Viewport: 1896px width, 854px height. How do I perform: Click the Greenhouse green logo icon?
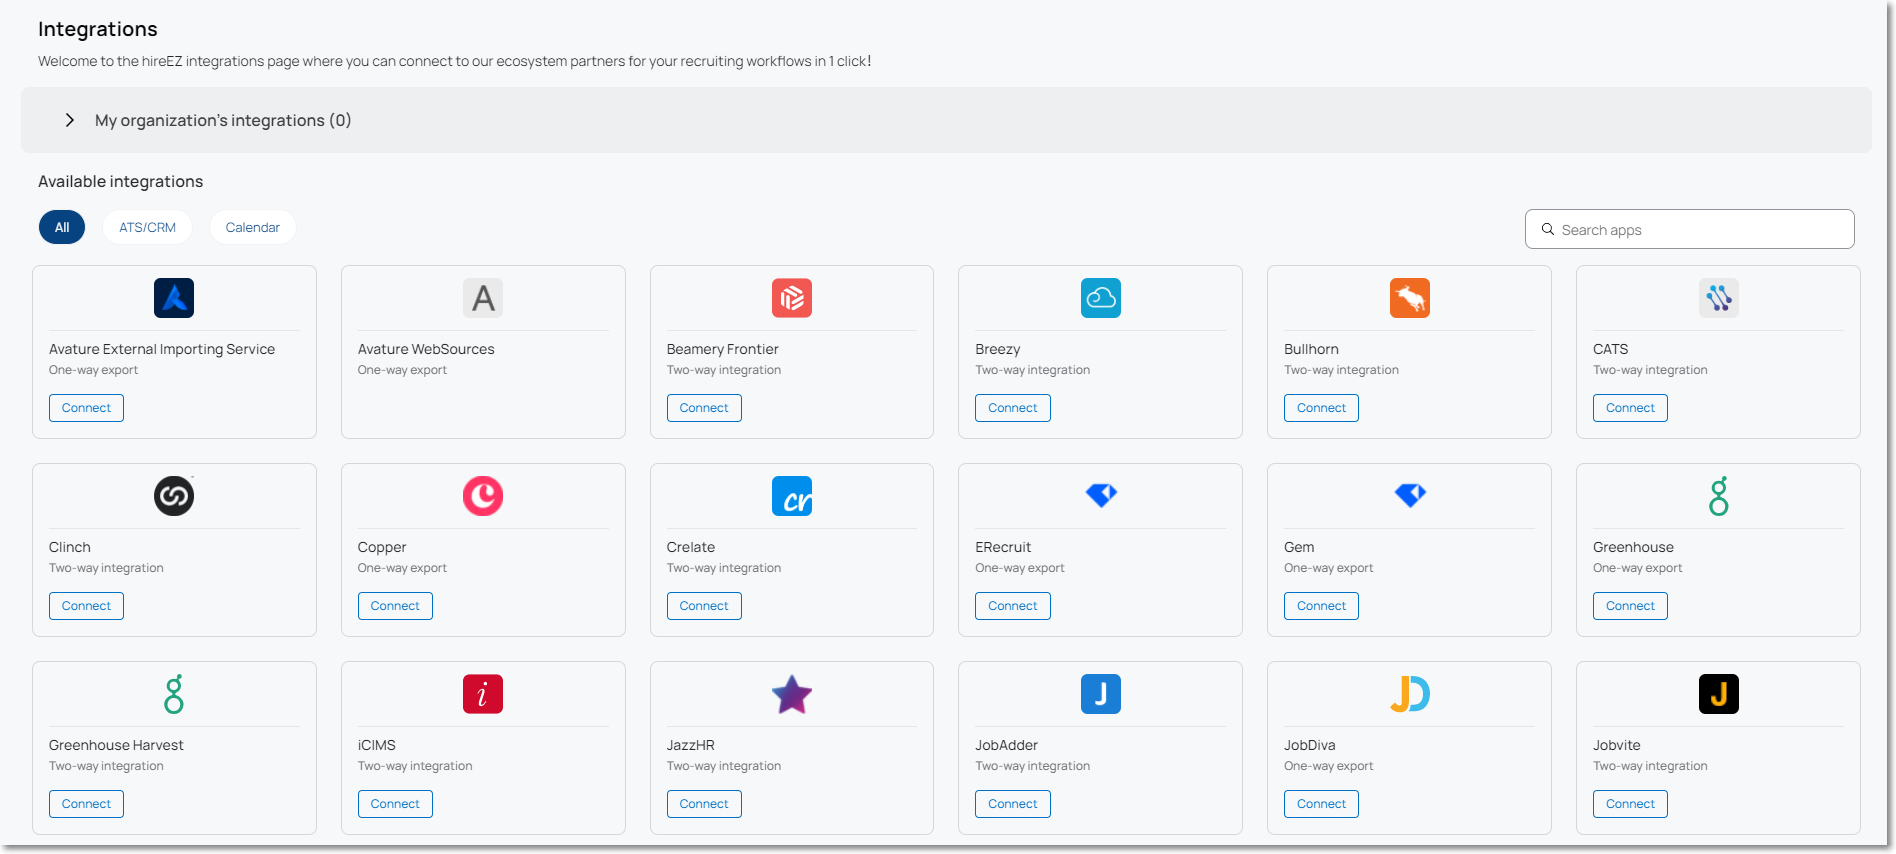(x=1719, y=496)
